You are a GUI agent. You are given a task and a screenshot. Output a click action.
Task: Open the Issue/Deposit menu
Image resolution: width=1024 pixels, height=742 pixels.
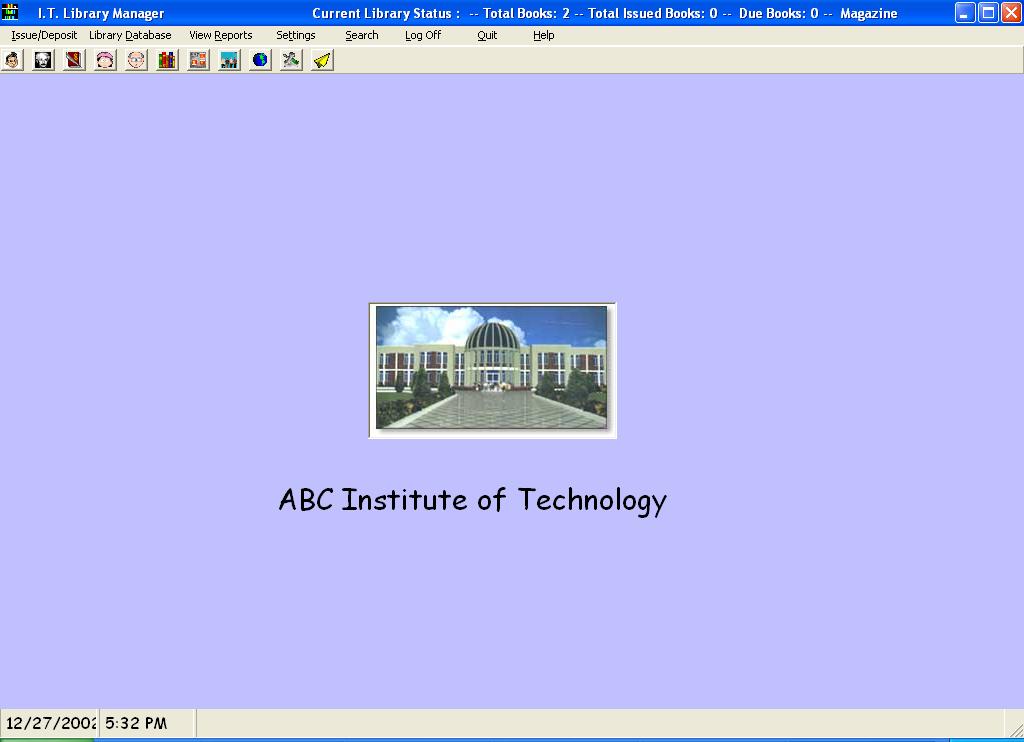tap(44, 35)
